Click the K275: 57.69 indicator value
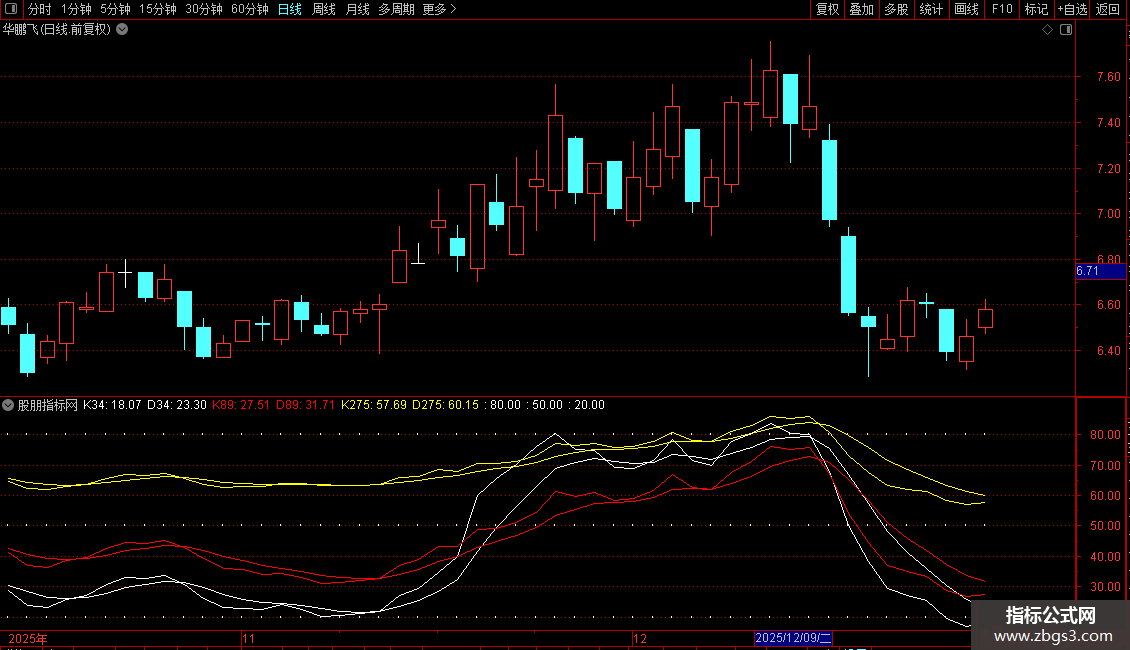 tap(373, 405)
